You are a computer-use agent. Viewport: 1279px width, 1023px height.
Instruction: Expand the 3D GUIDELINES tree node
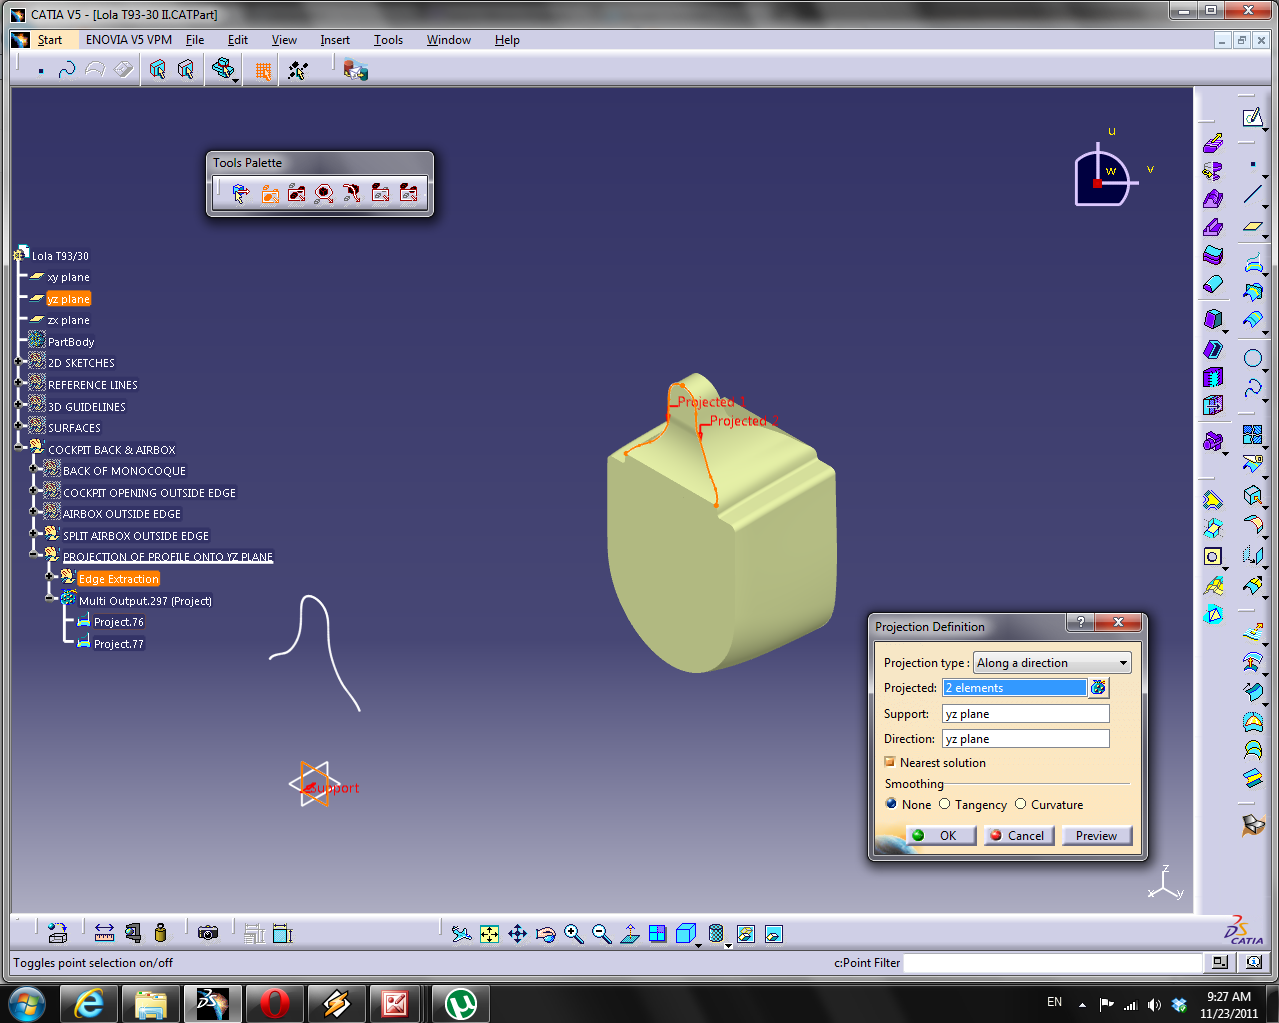[18, 405]
